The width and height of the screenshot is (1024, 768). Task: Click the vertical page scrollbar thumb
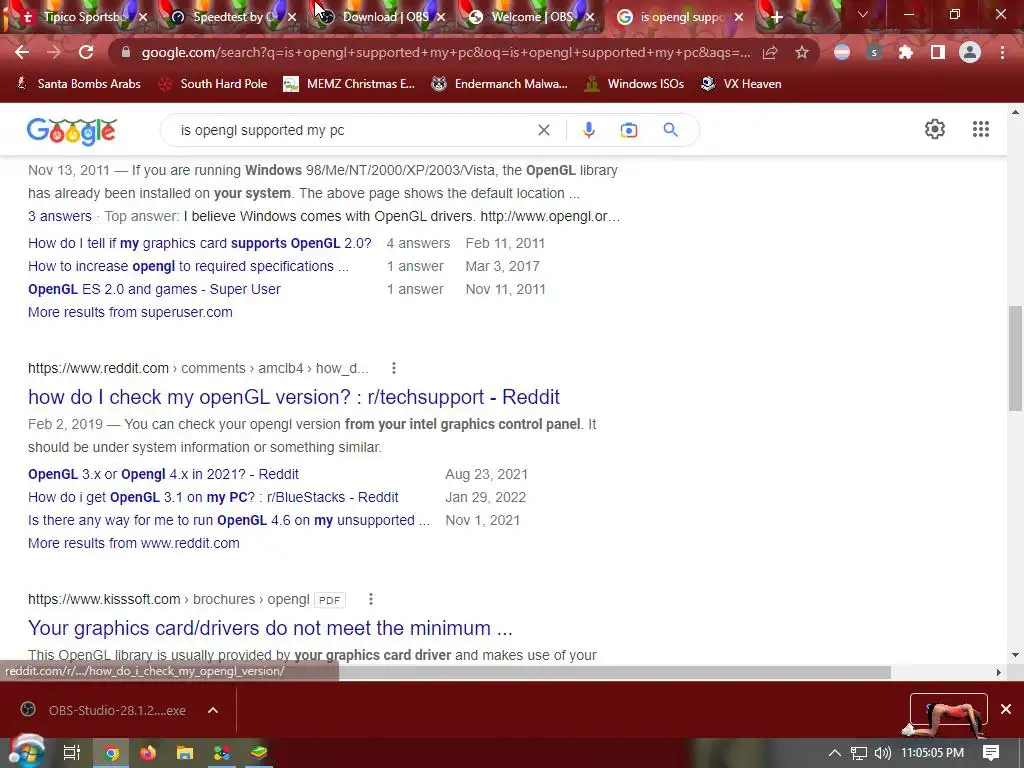[x=1015, y=358]
